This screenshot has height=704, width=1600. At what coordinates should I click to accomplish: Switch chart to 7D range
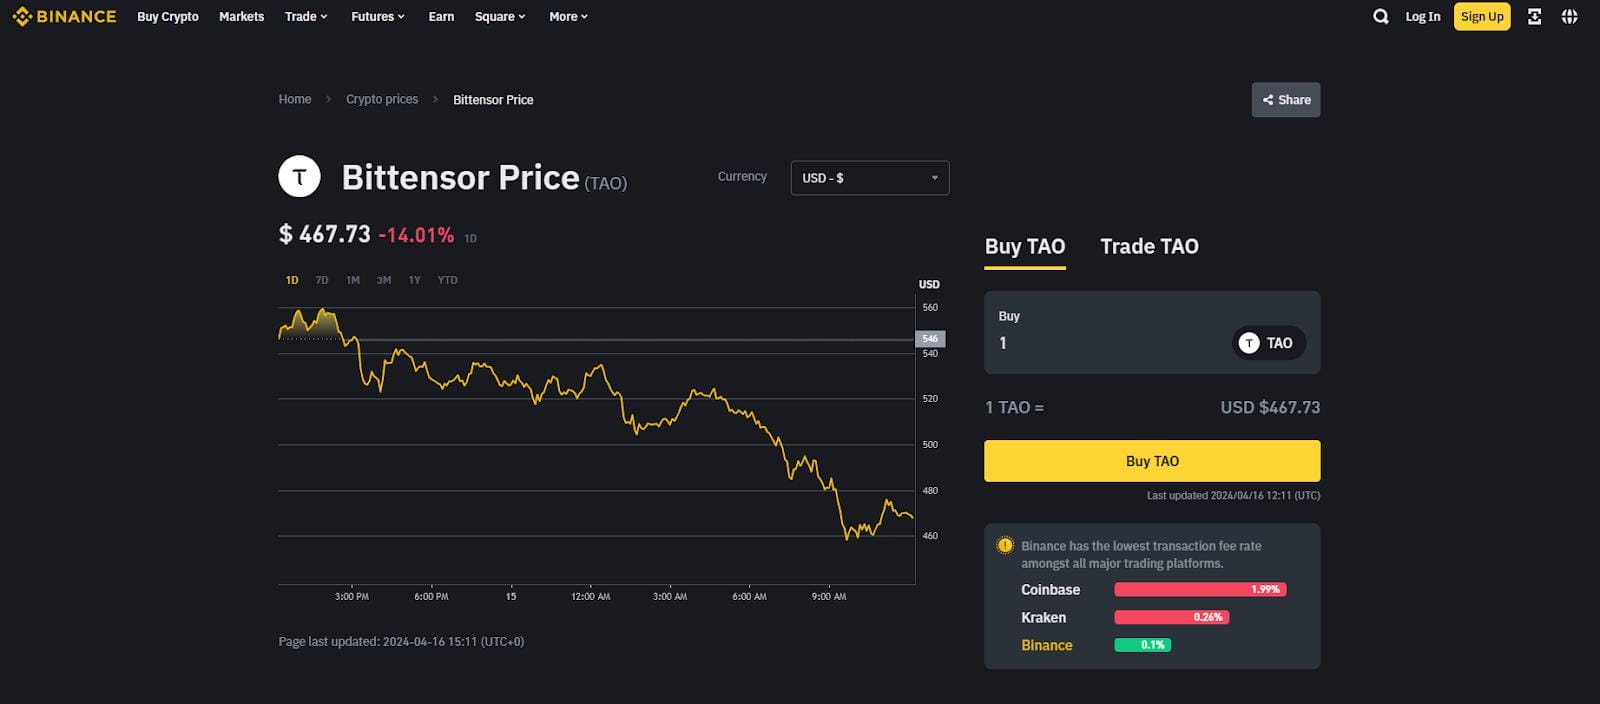[x=322, y=280]
